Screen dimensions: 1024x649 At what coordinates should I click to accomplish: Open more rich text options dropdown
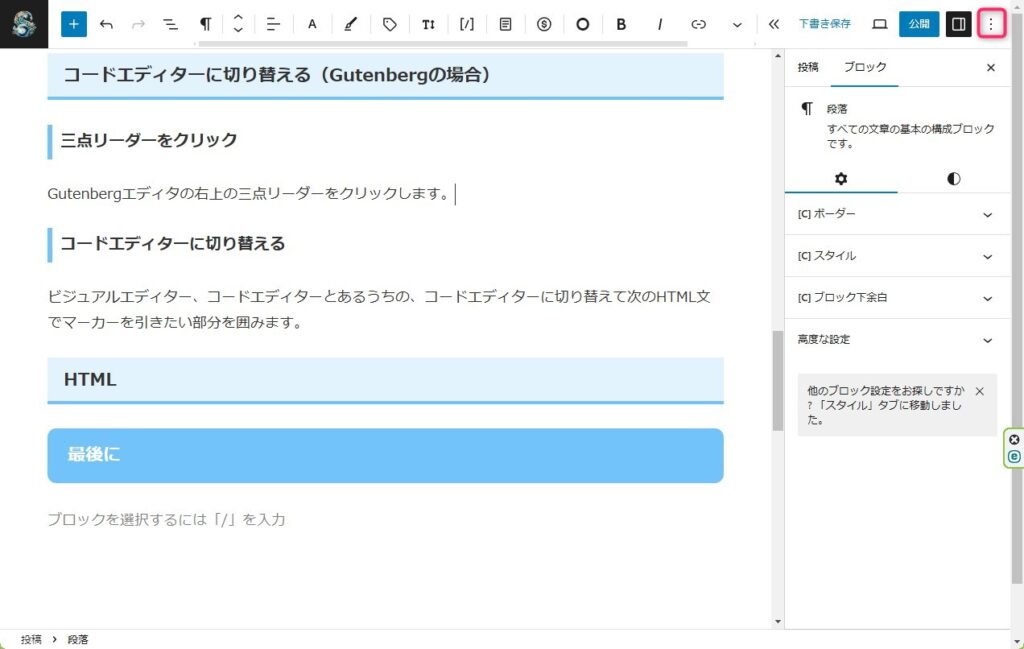[x=737, y=24]
